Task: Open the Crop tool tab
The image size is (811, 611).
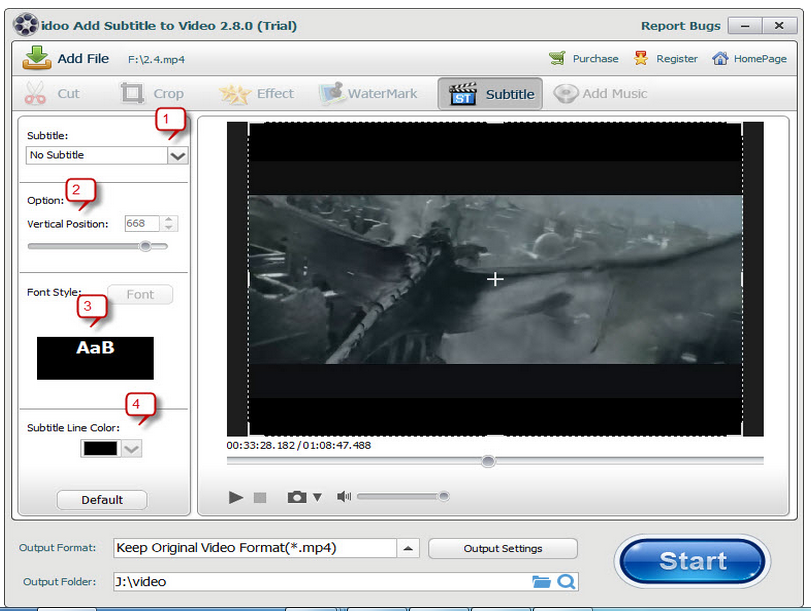Action: coord(152,94)
